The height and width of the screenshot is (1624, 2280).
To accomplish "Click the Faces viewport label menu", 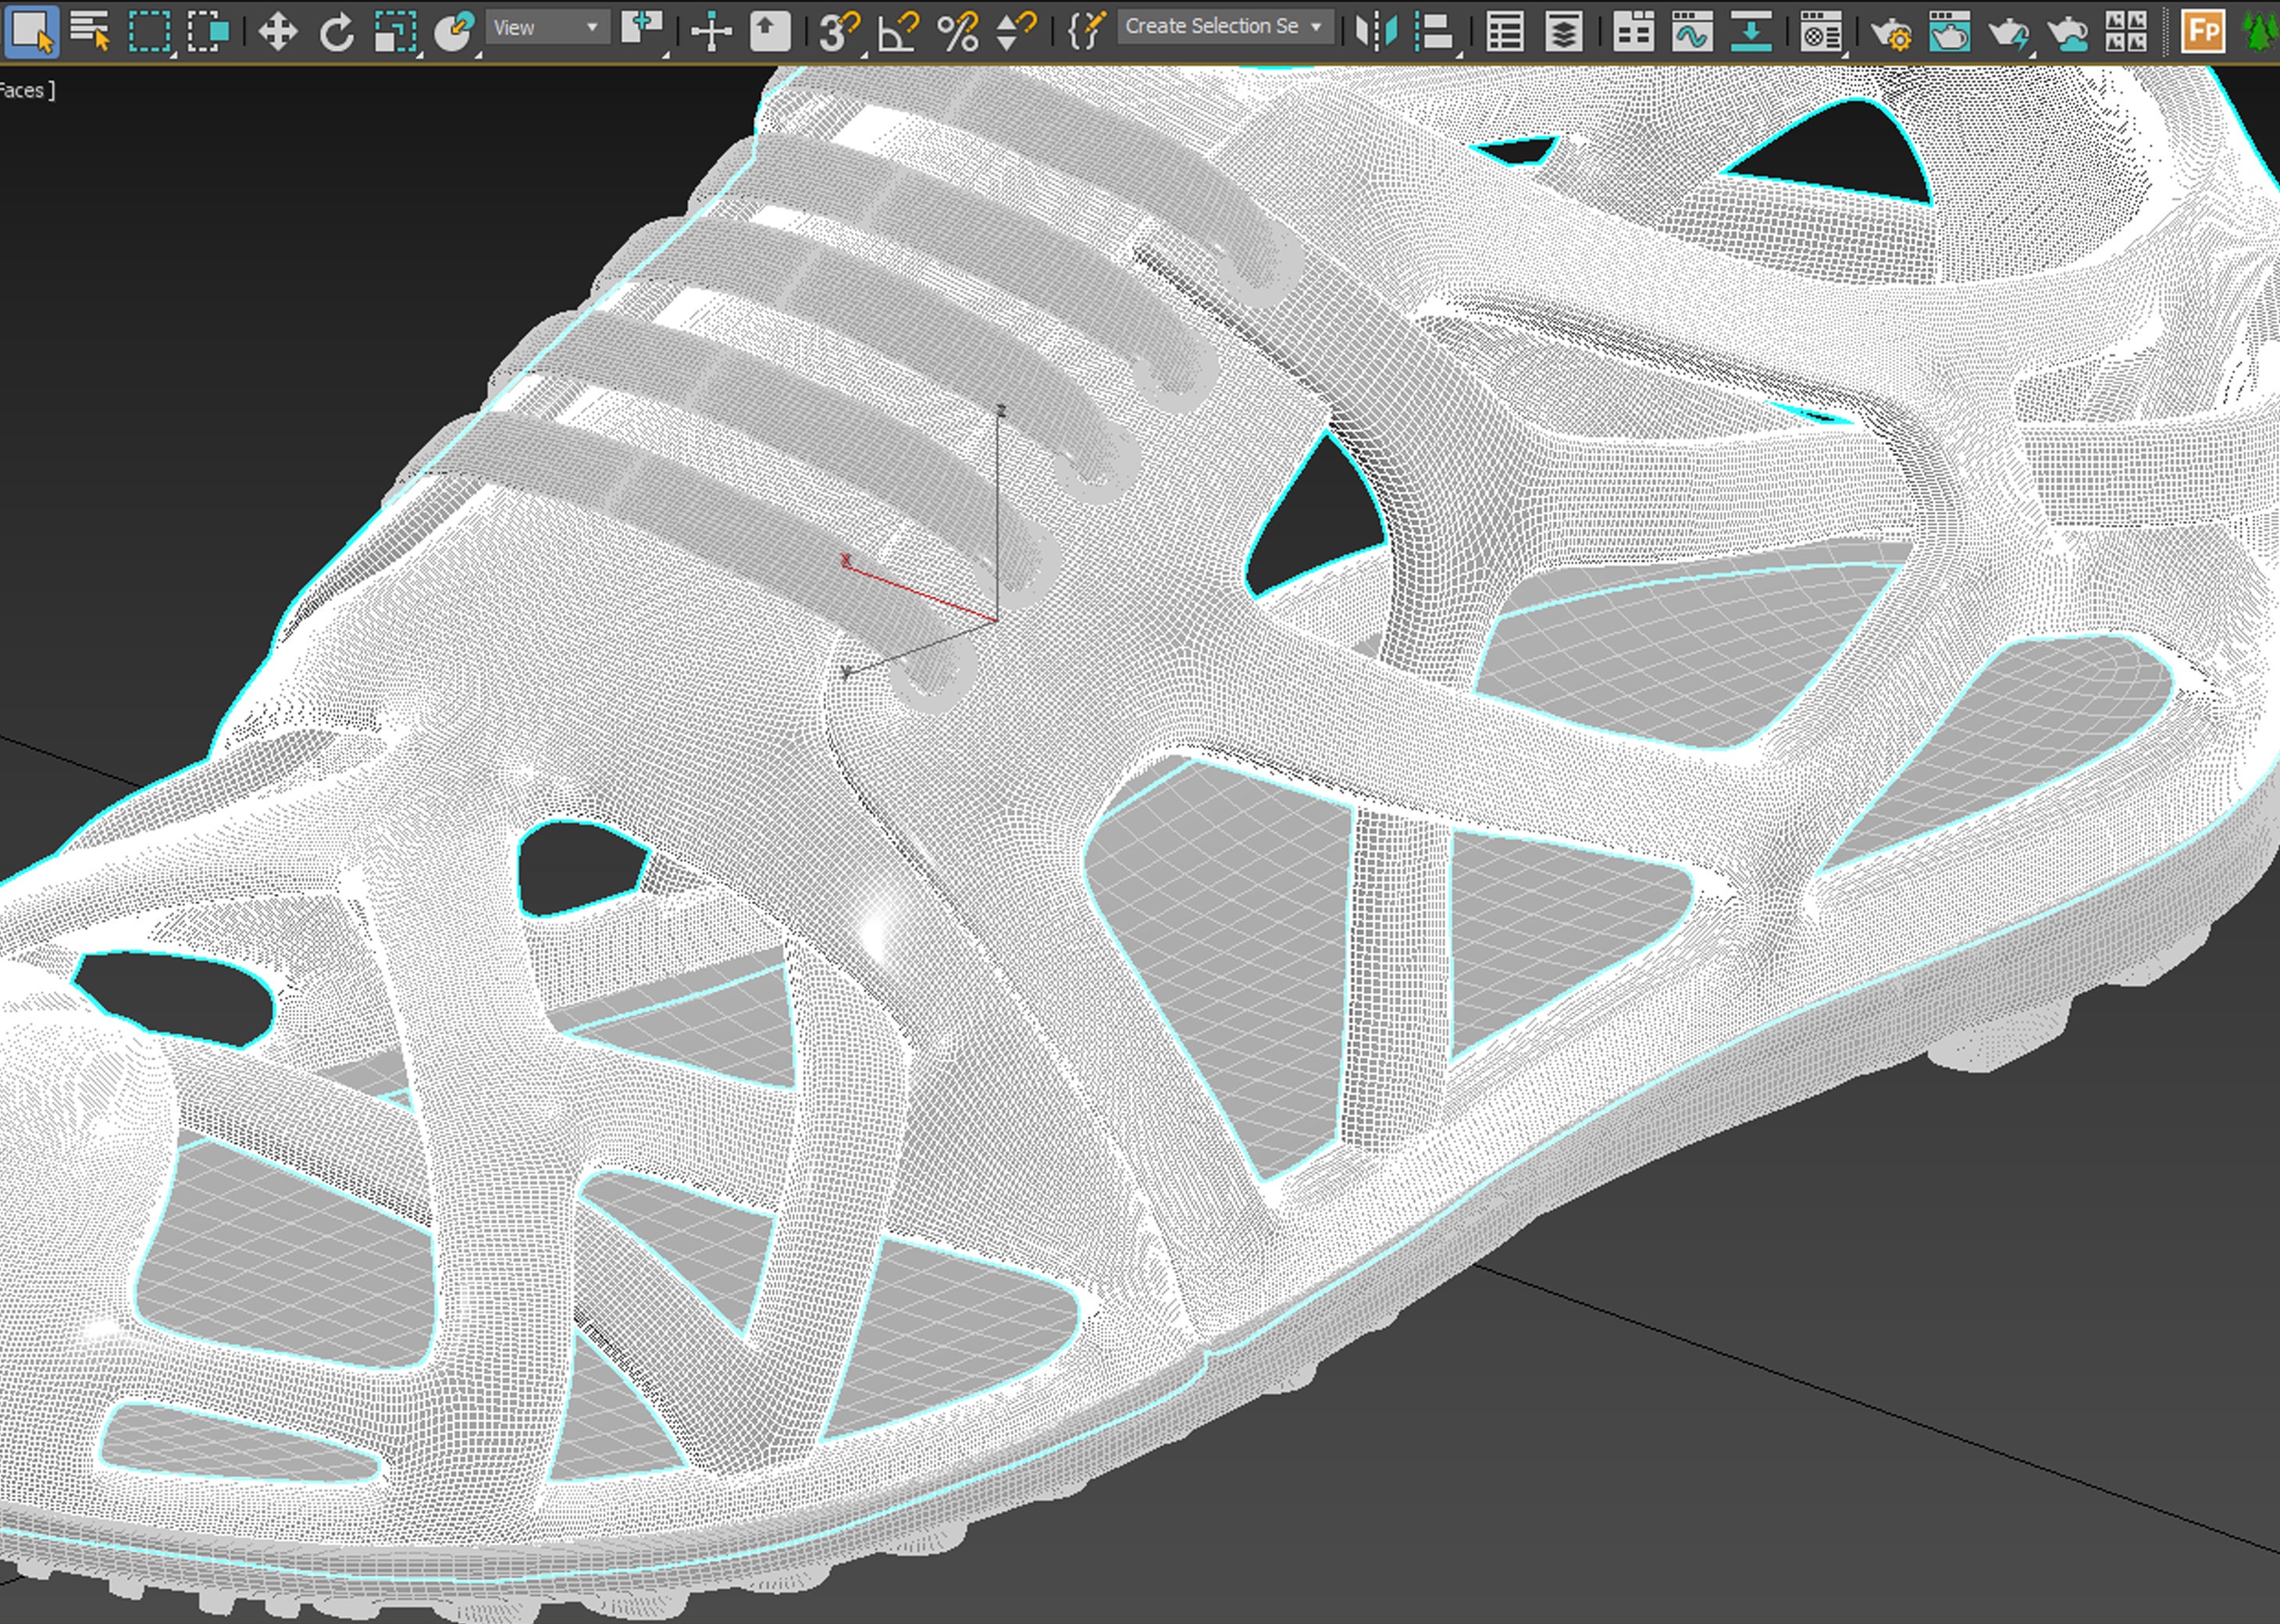I will pos(25,90).
